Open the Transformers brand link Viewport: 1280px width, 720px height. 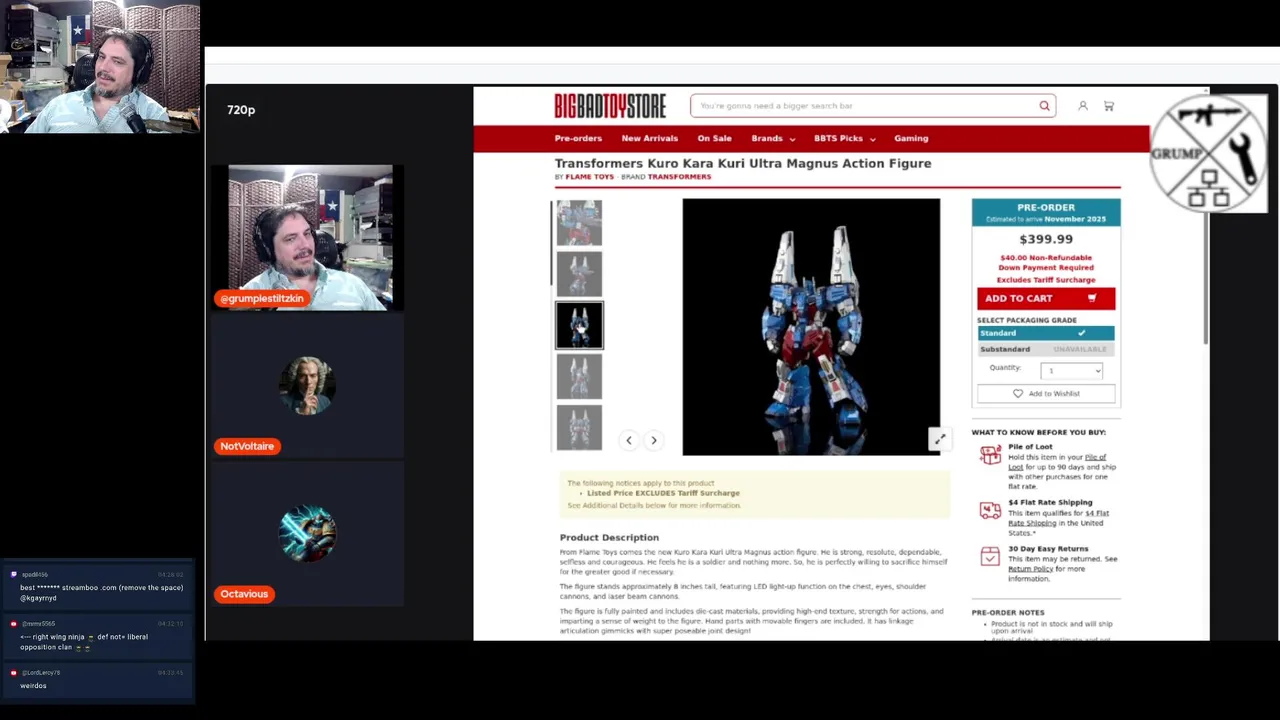click(x=679, y=177)
